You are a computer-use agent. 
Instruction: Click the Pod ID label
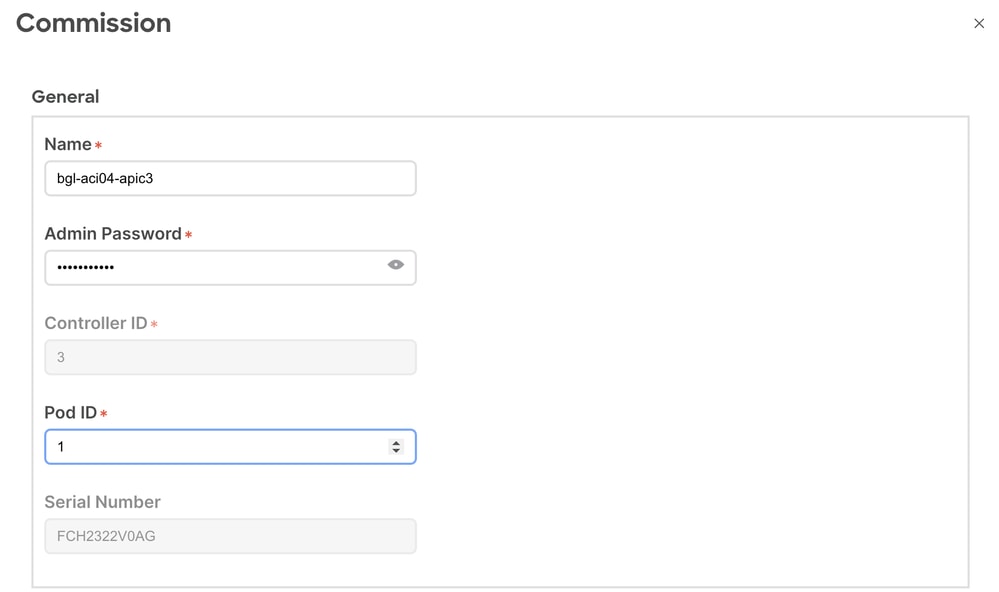point(71,412)
